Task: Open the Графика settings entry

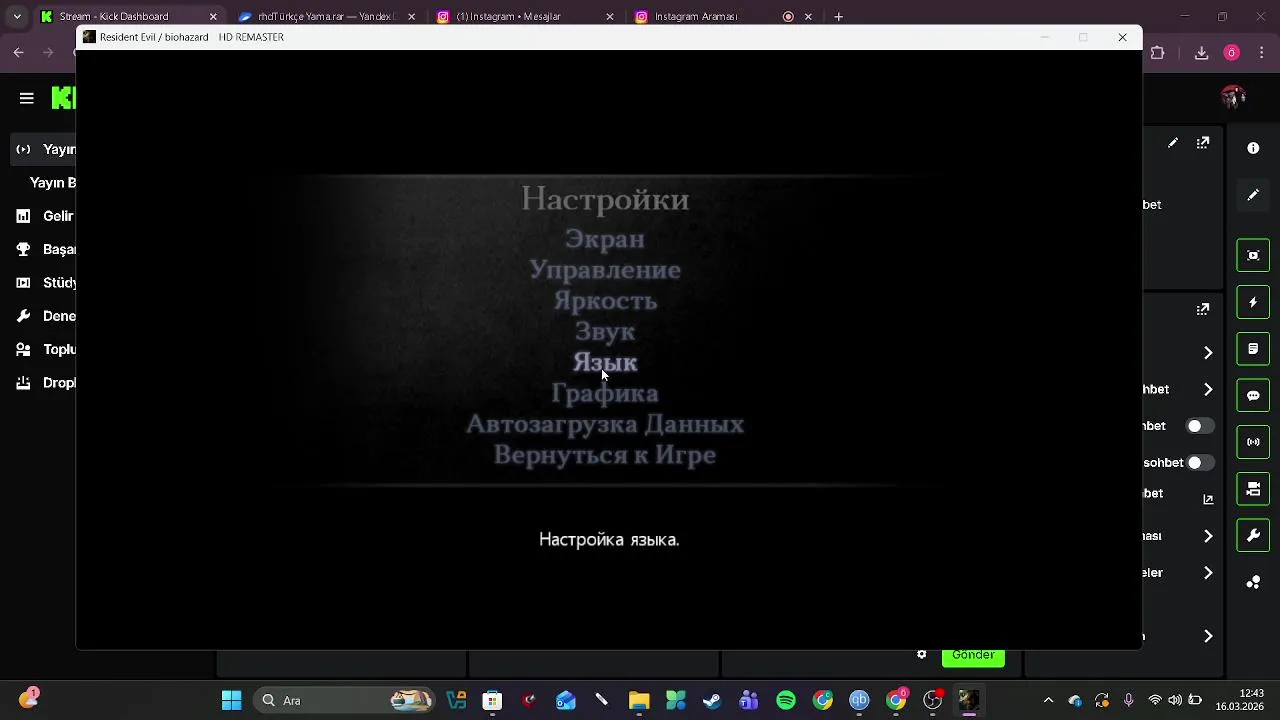Action: click(x=605, y=394)
